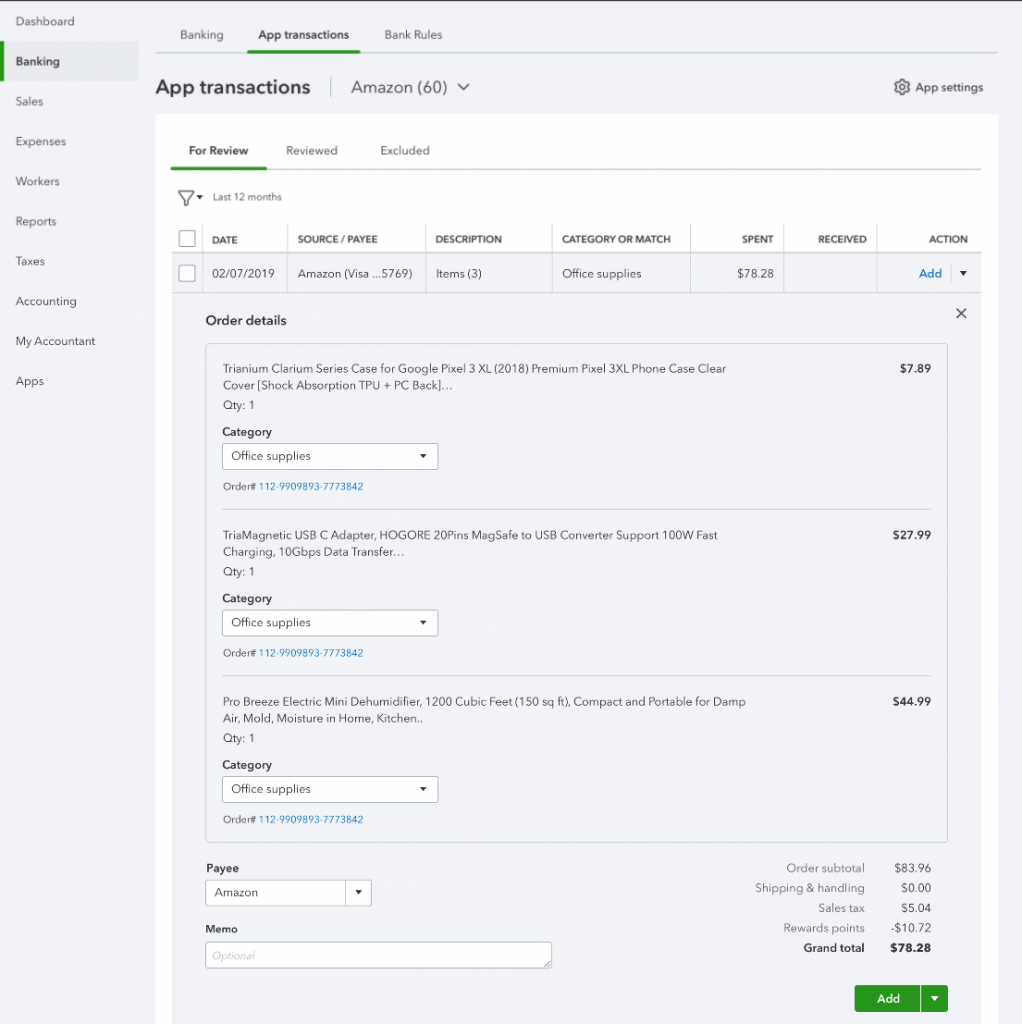Click the Last 12 months filter text
The height and width of the screenshot is (1024, 1022).
pyautogui.click(x=247, y=197)
